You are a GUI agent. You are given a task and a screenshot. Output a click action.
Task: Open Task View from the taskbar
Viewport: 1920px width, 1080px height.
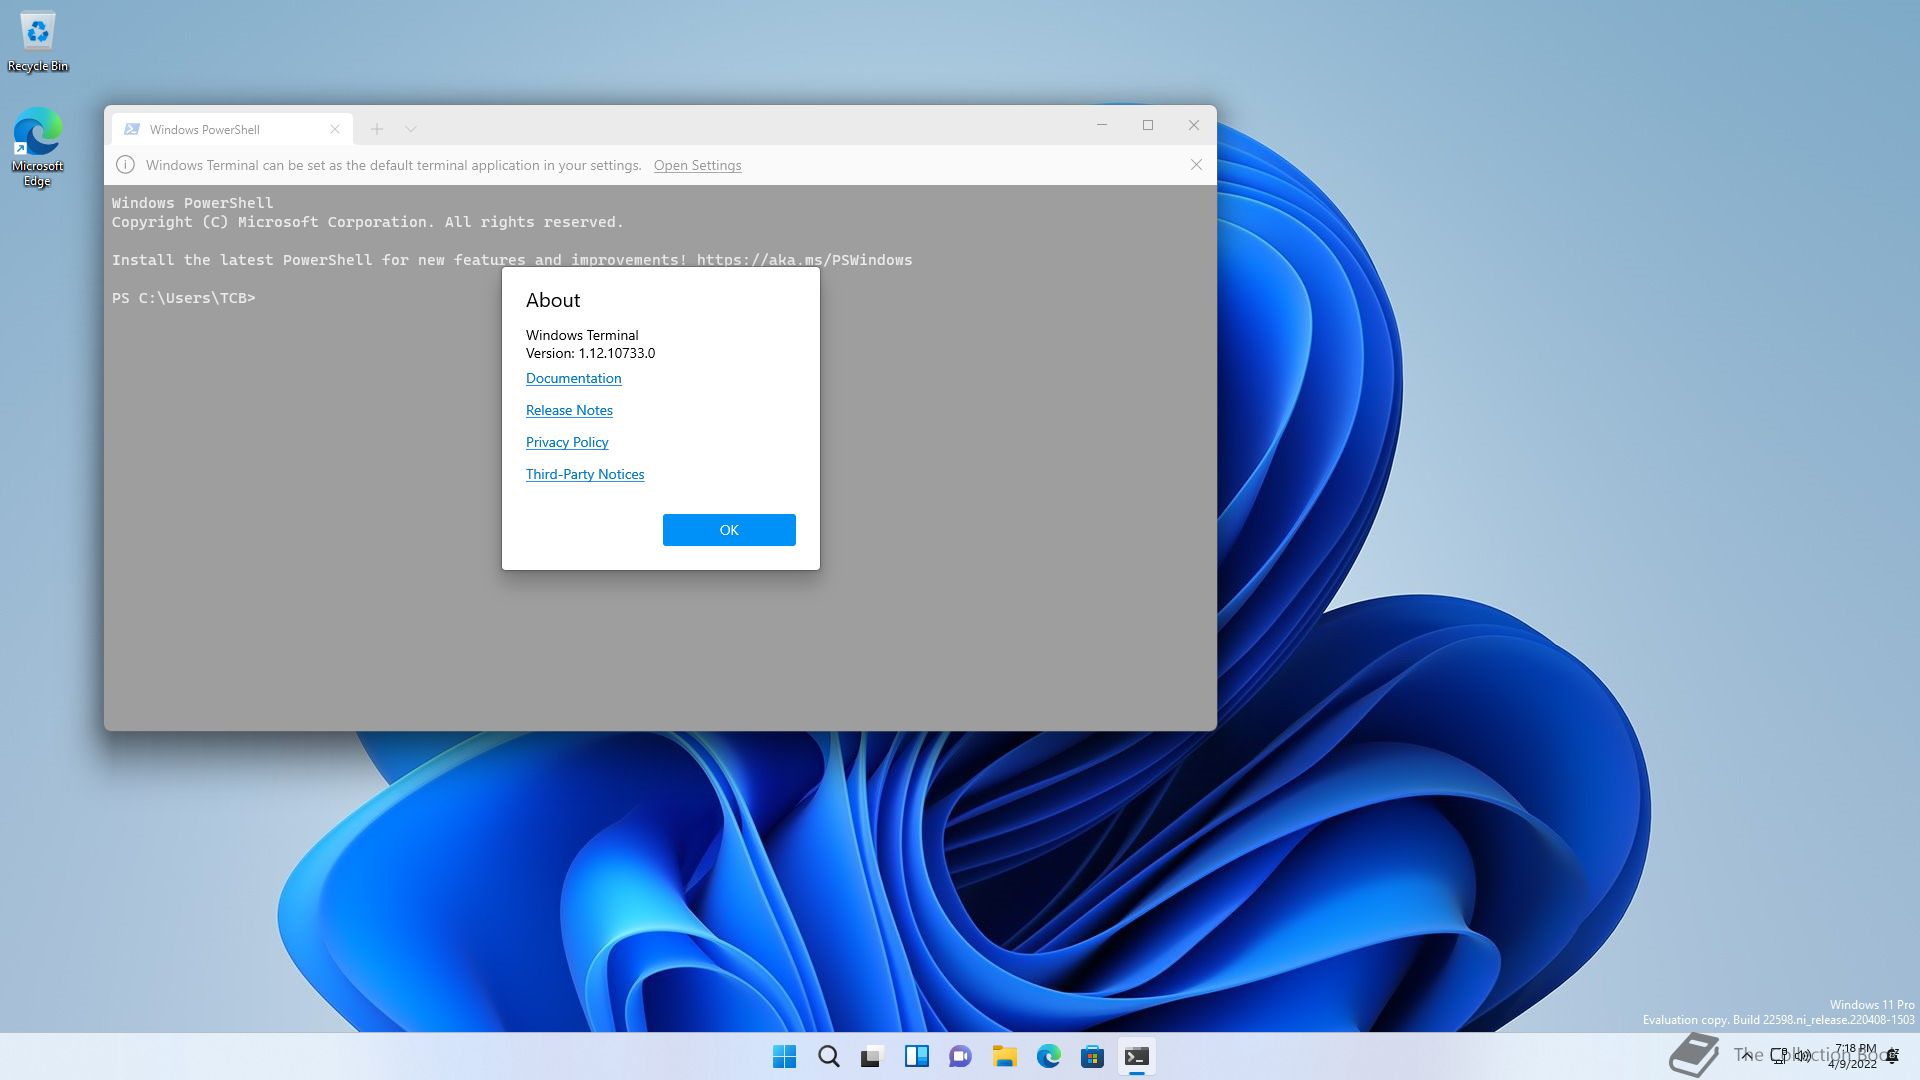click(873, 1056)
